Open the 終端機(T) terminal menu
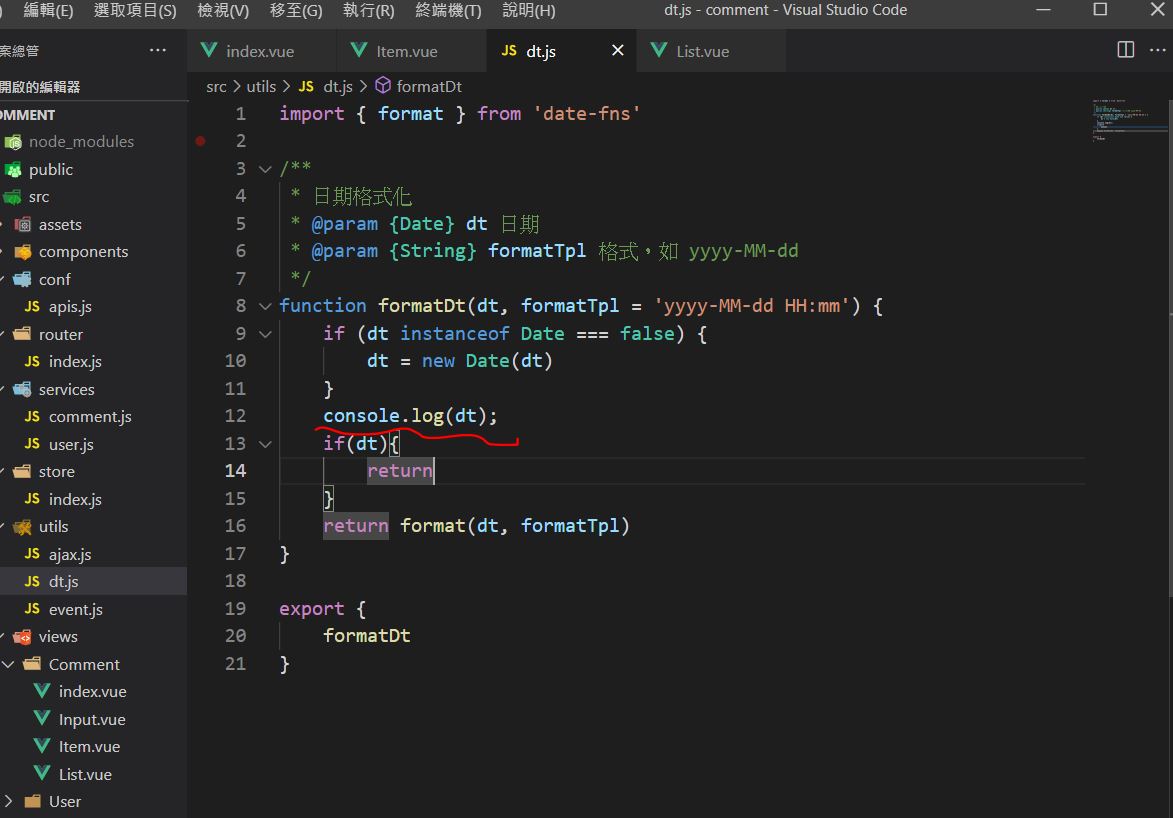The height and width of the screenshot is (818, 1173). coord(448,10)
